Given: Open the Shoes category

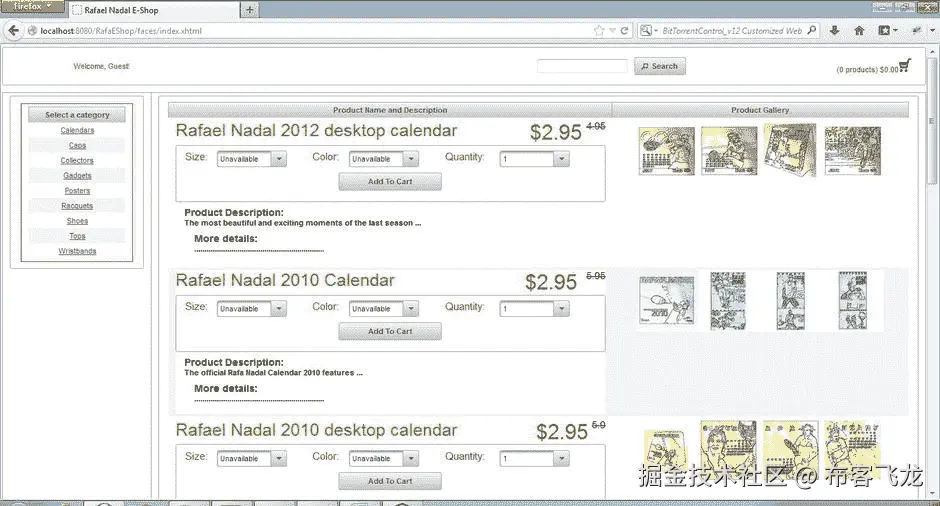Looking at the screenshot, I should 77,221.
